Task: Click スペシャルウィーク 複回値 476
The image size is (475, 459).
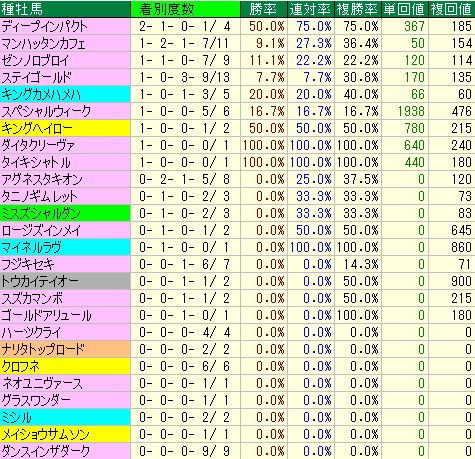Action: pyautogui.click(x=461, y=111)
